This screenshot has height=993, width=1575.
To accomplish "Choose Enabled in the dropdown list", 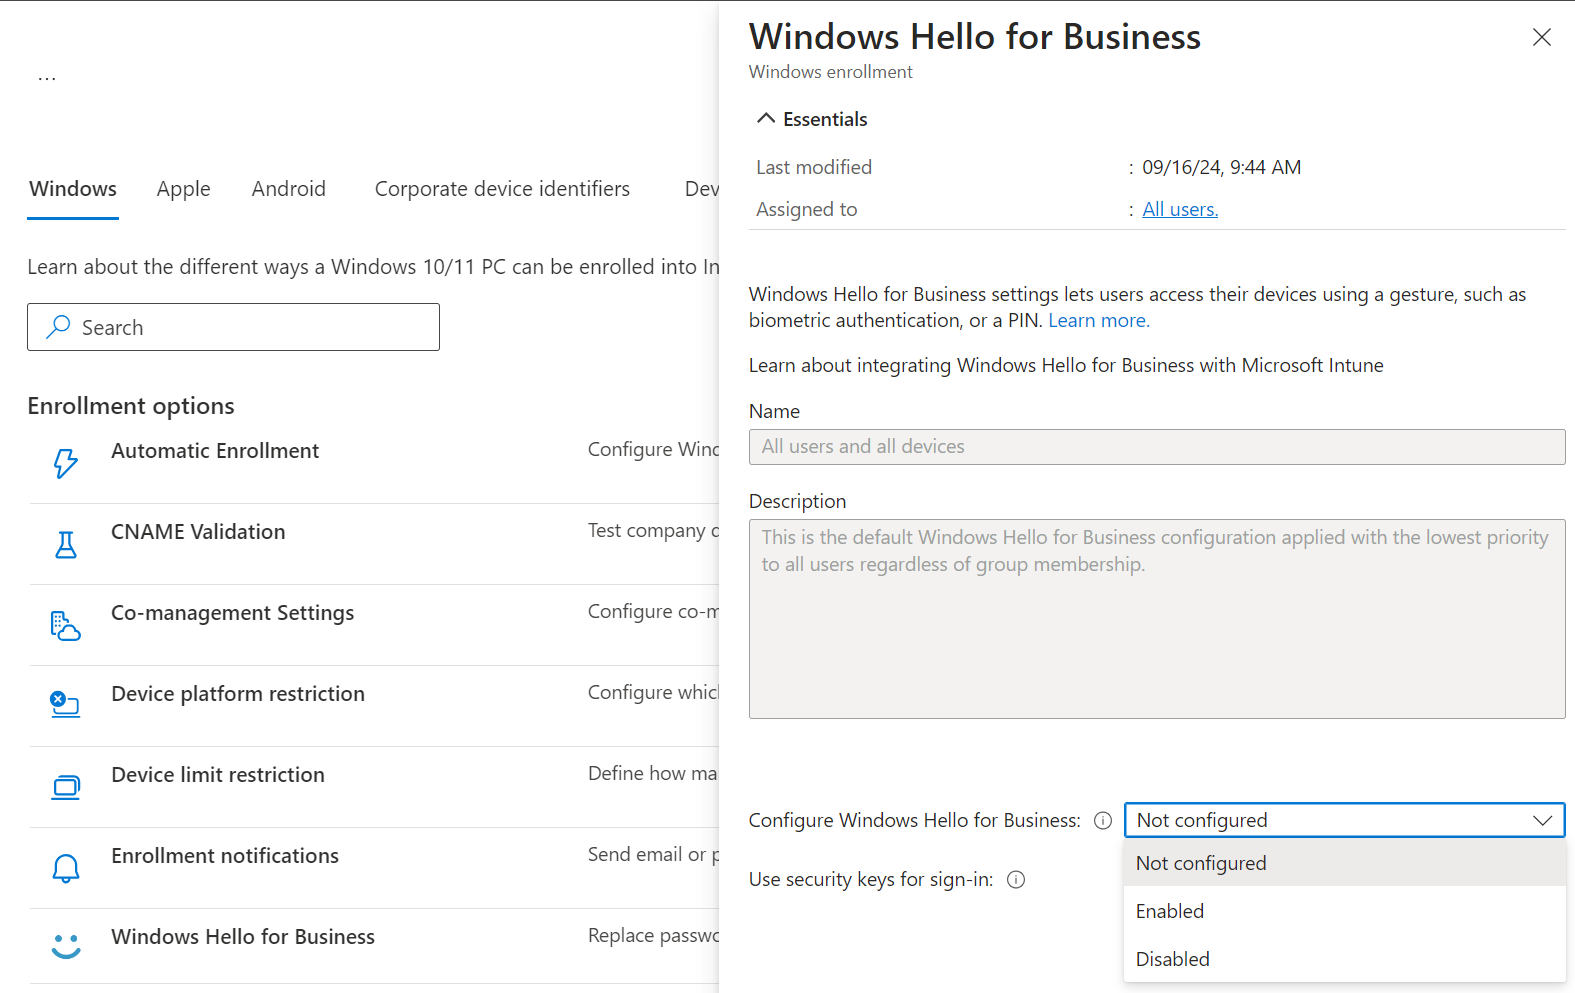I will tap(1345, 911).
